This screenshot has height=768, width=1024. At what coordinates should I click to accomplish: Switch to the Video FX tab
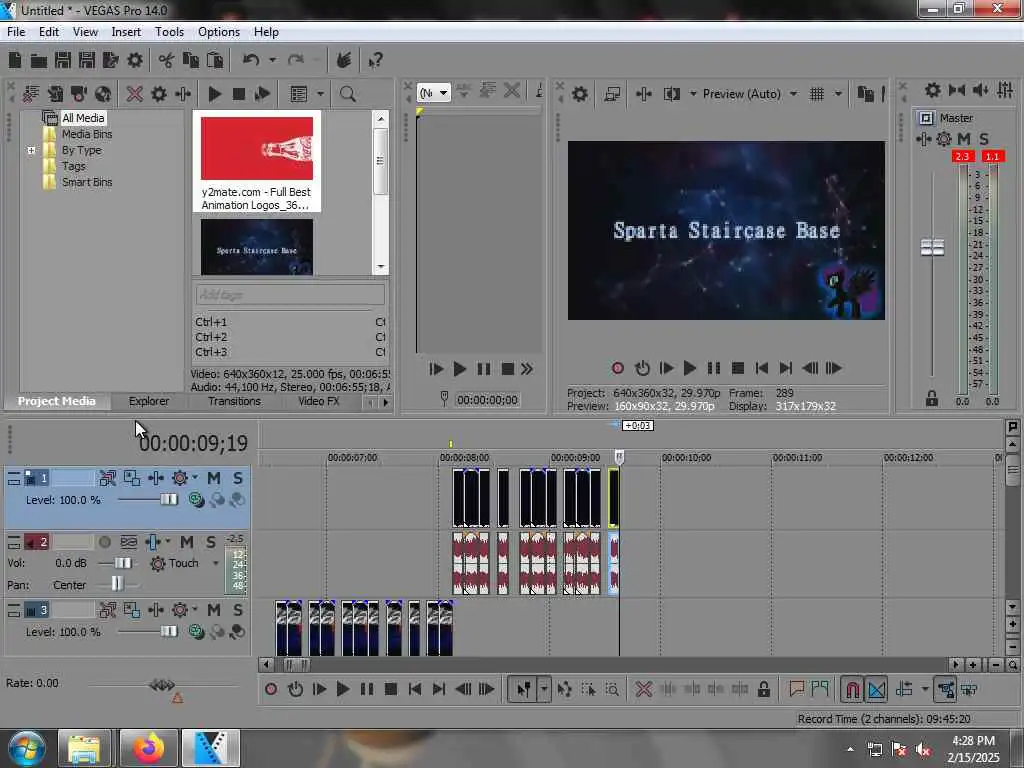tap(319, 401)
